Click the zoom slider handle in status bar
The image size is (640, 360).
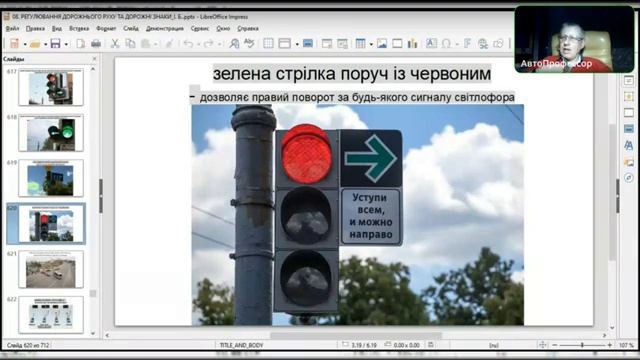pyautogui.click(x=582, y=345)
